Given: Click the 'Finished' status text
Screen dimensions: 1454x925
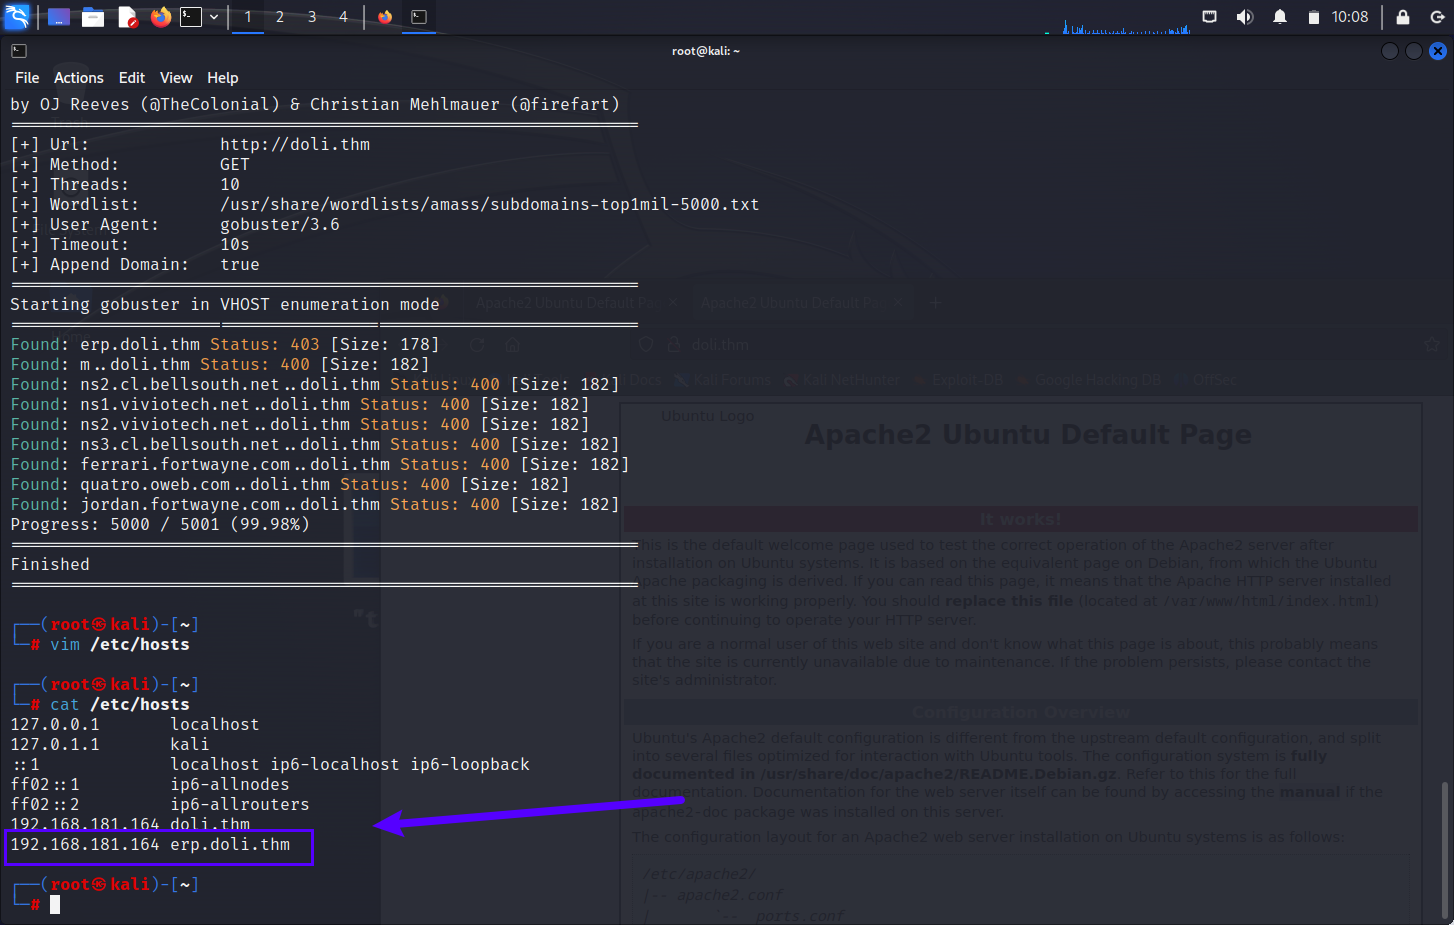Looking at the screenshot, I should 50,564.
